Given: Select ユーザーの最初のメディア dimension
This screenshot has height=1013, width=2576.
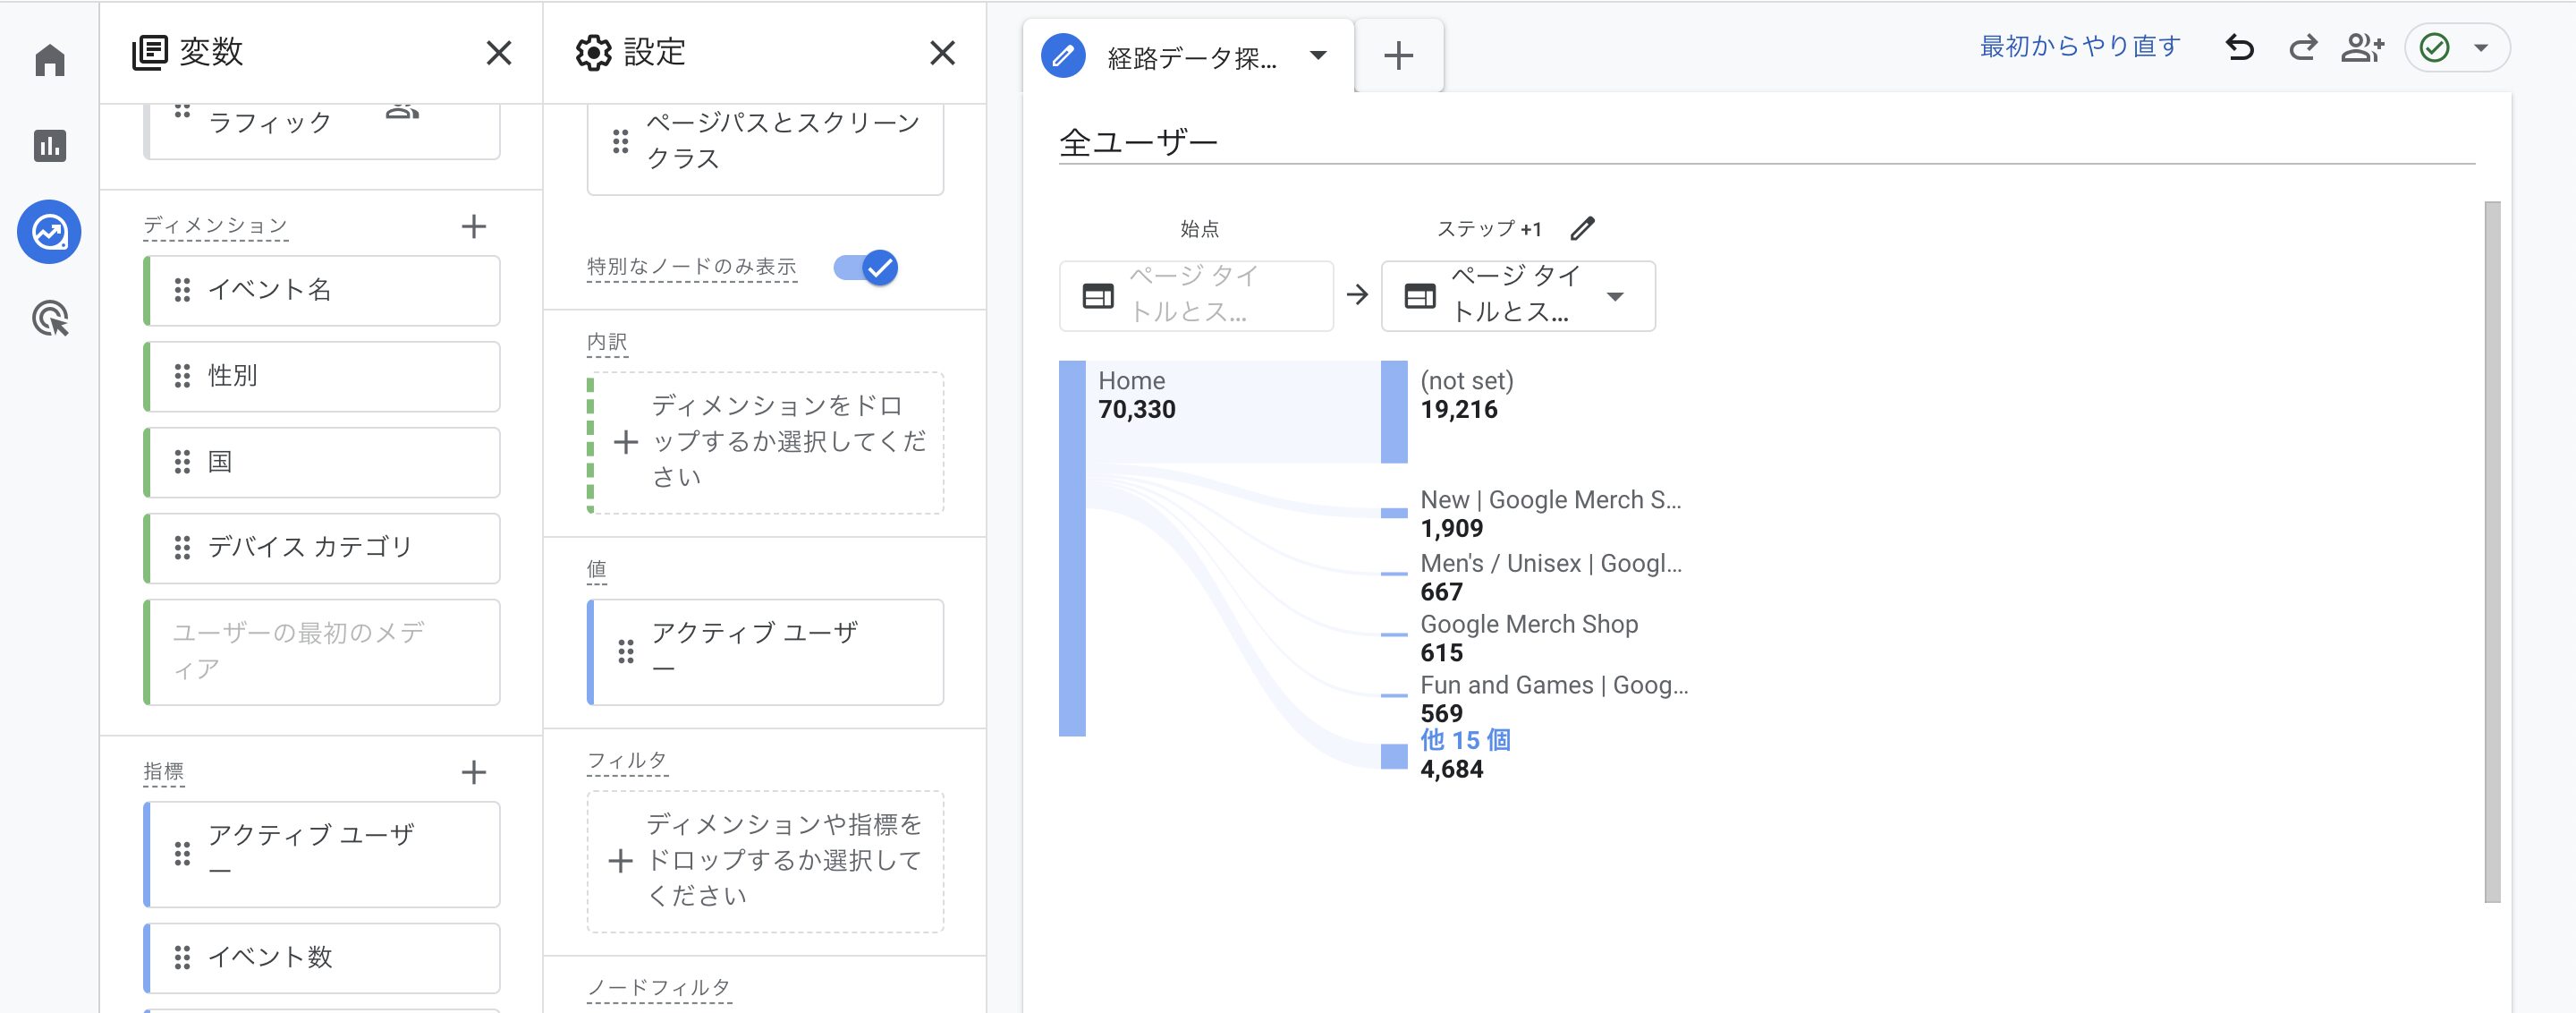Looking at the screenshot, I should coord(322,652).
